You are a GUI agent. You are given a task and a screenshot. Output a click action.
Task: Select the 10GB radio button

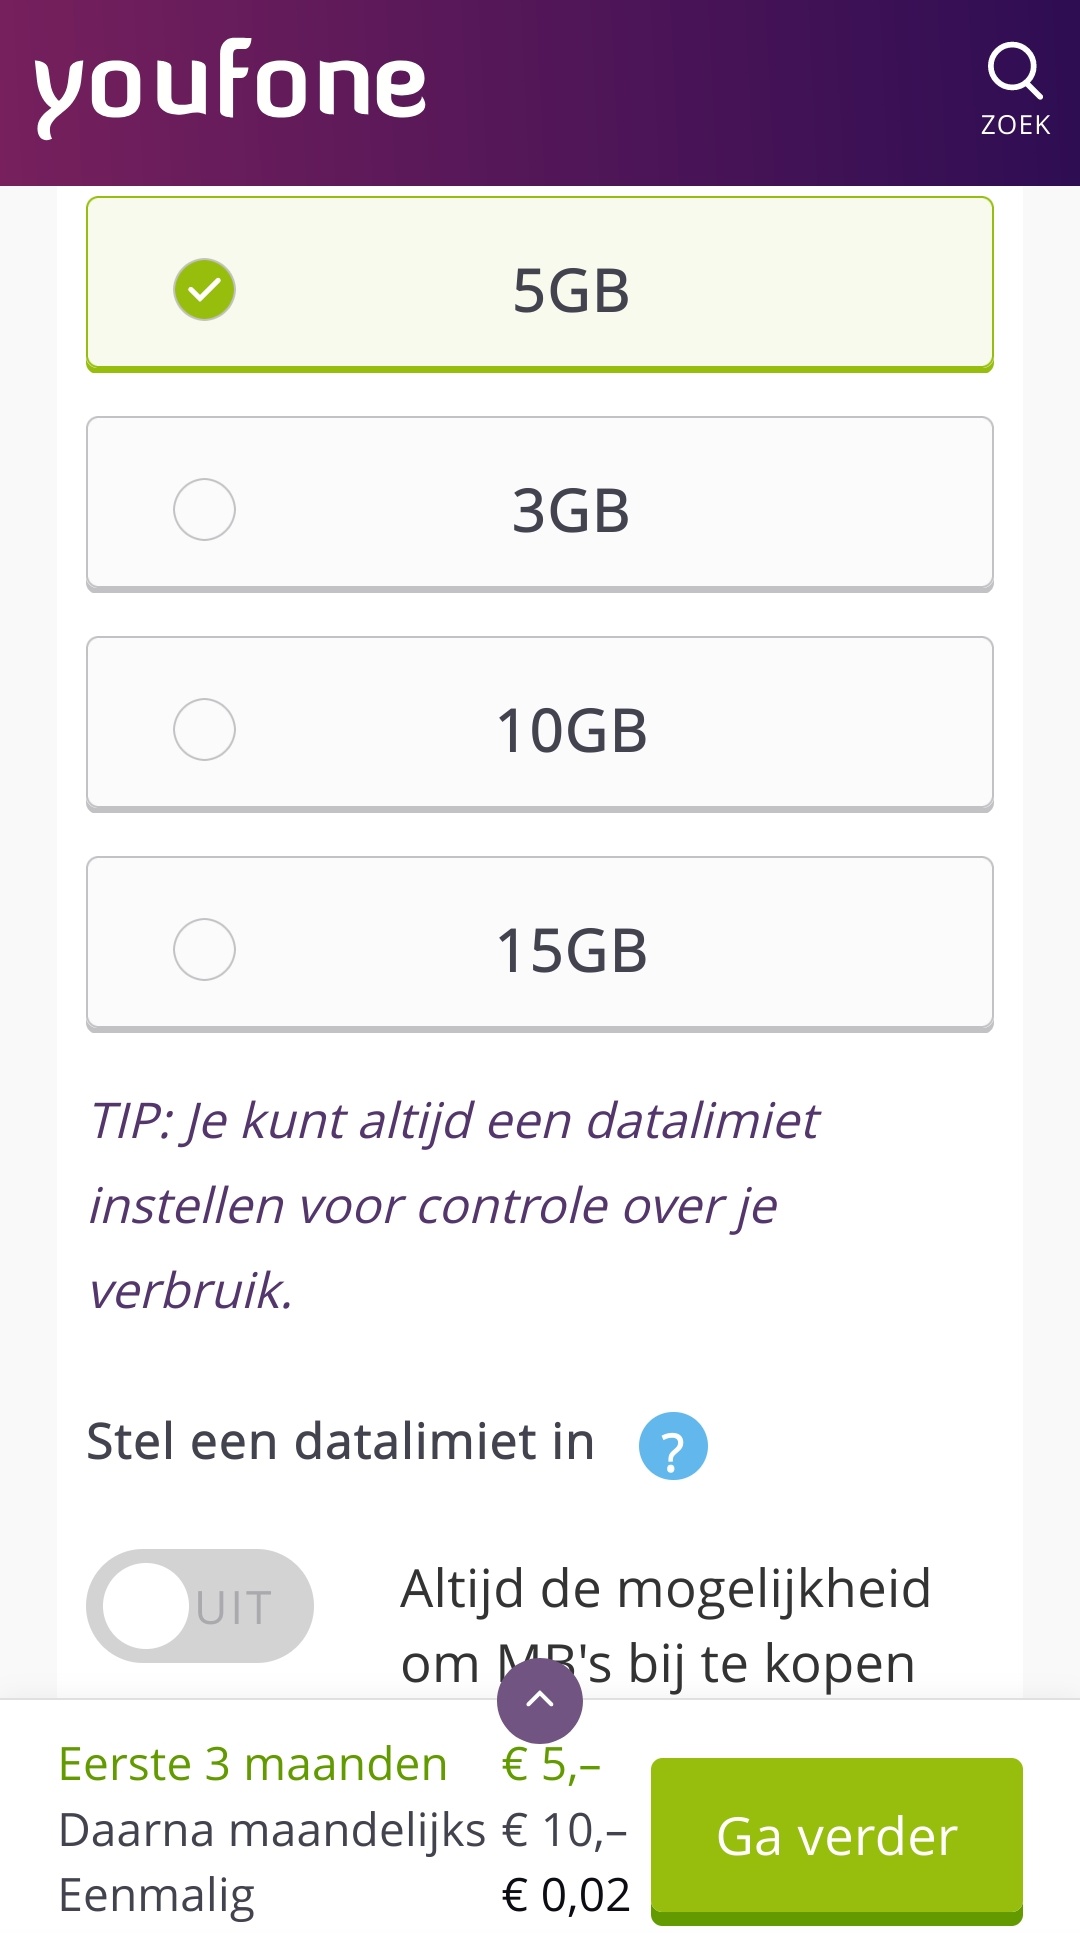coord(204,730)
